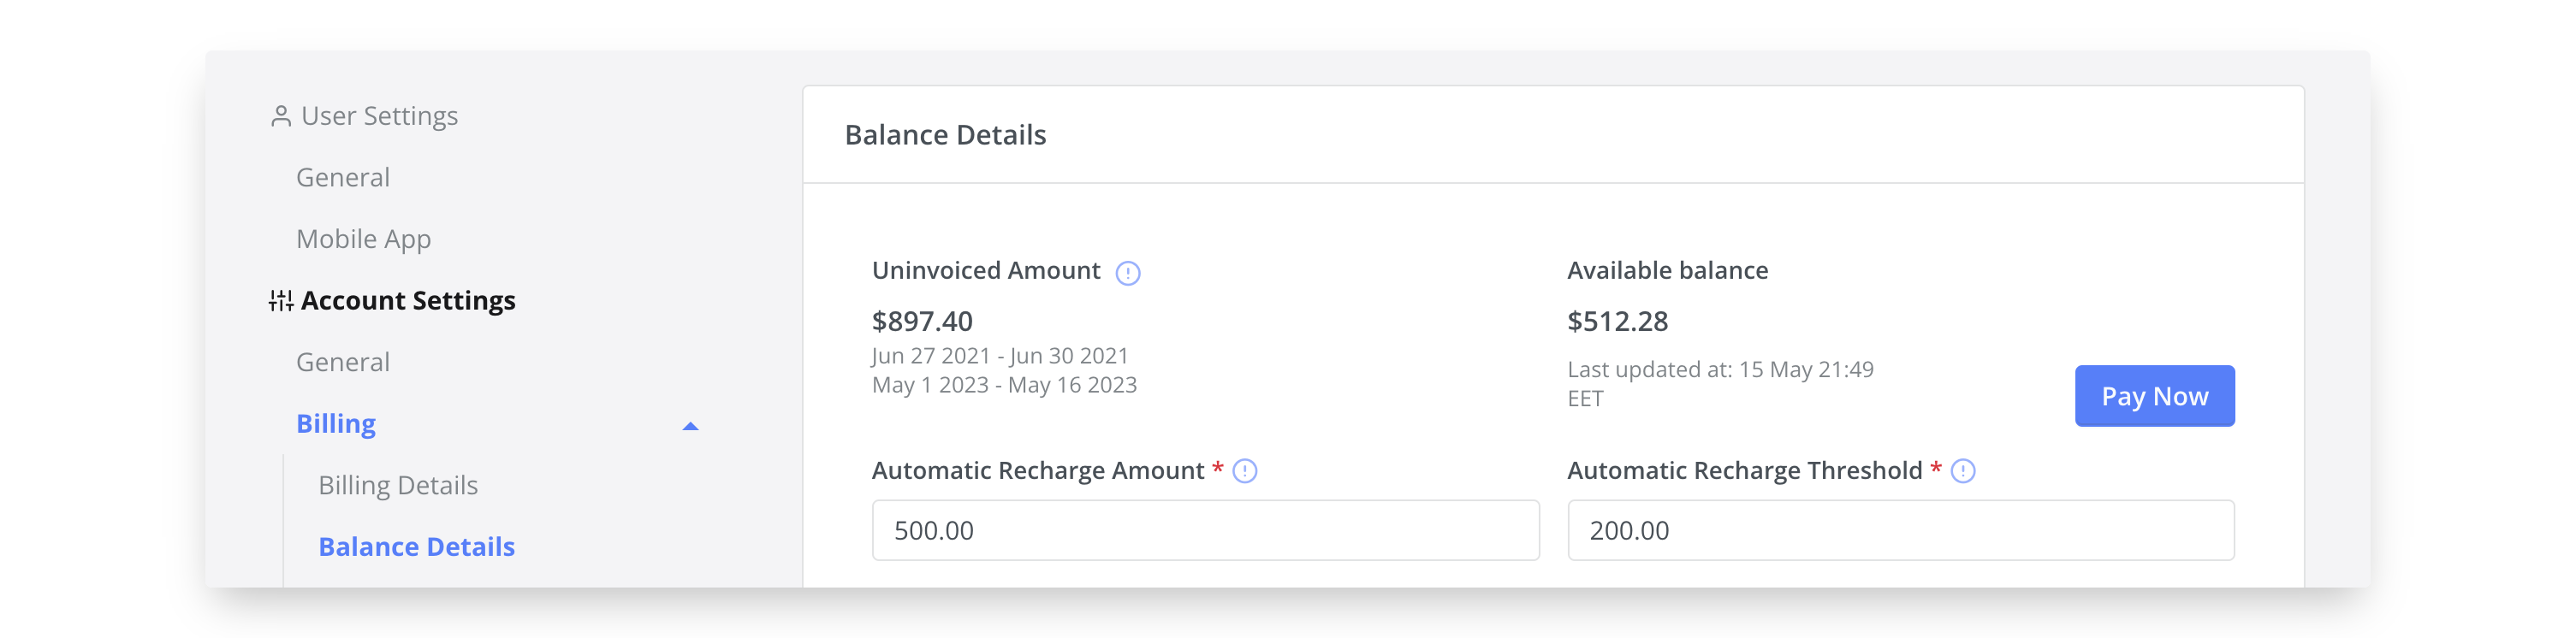
Task: Click the Account Settings sliders icon
Action: point(281,301)
